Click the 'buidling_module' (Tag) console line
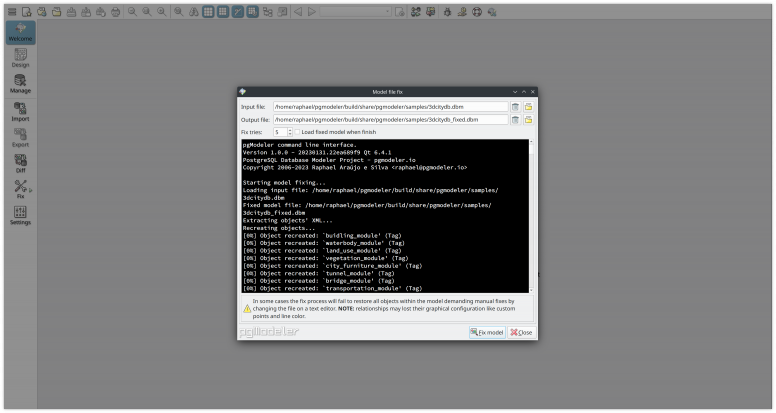 [x=322, y=235]
